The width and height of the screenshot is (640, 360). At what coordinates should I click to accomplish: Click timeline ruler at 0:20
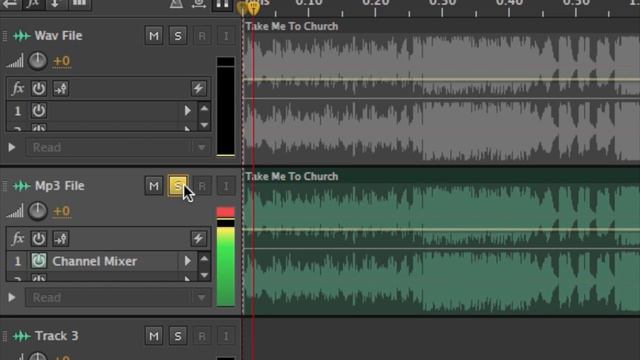(376, 4)
